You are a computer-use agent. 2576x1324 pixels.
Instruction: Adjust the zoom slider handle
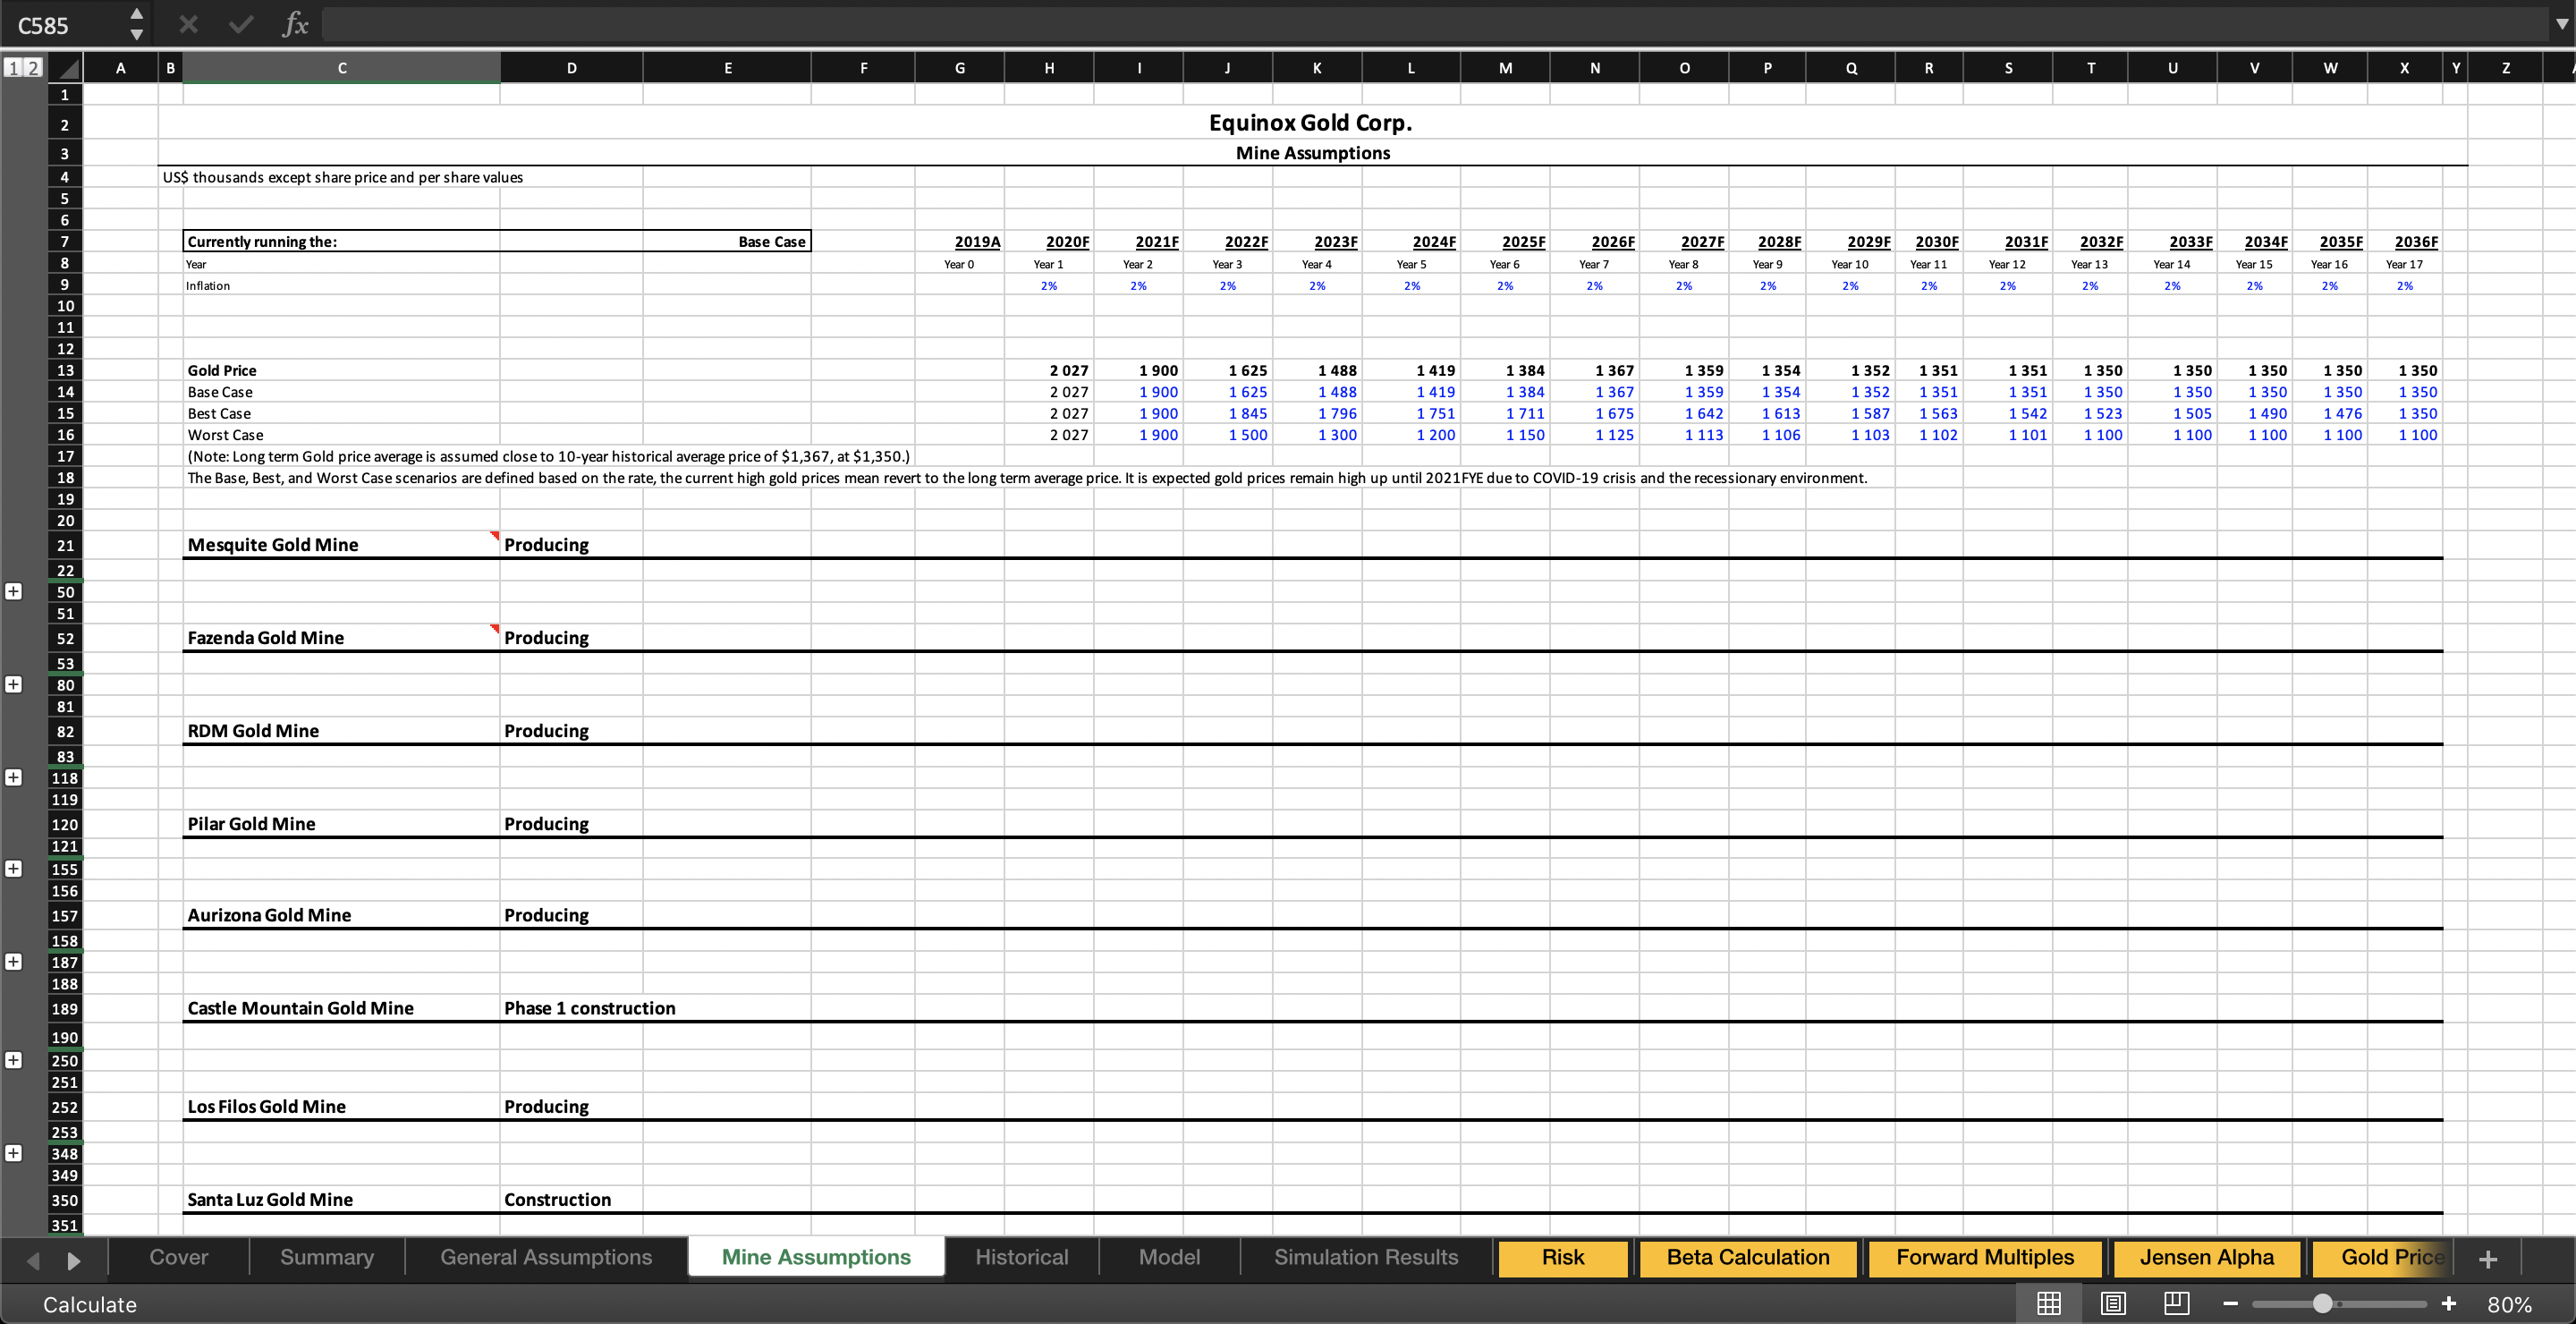coord(2323,1304)
